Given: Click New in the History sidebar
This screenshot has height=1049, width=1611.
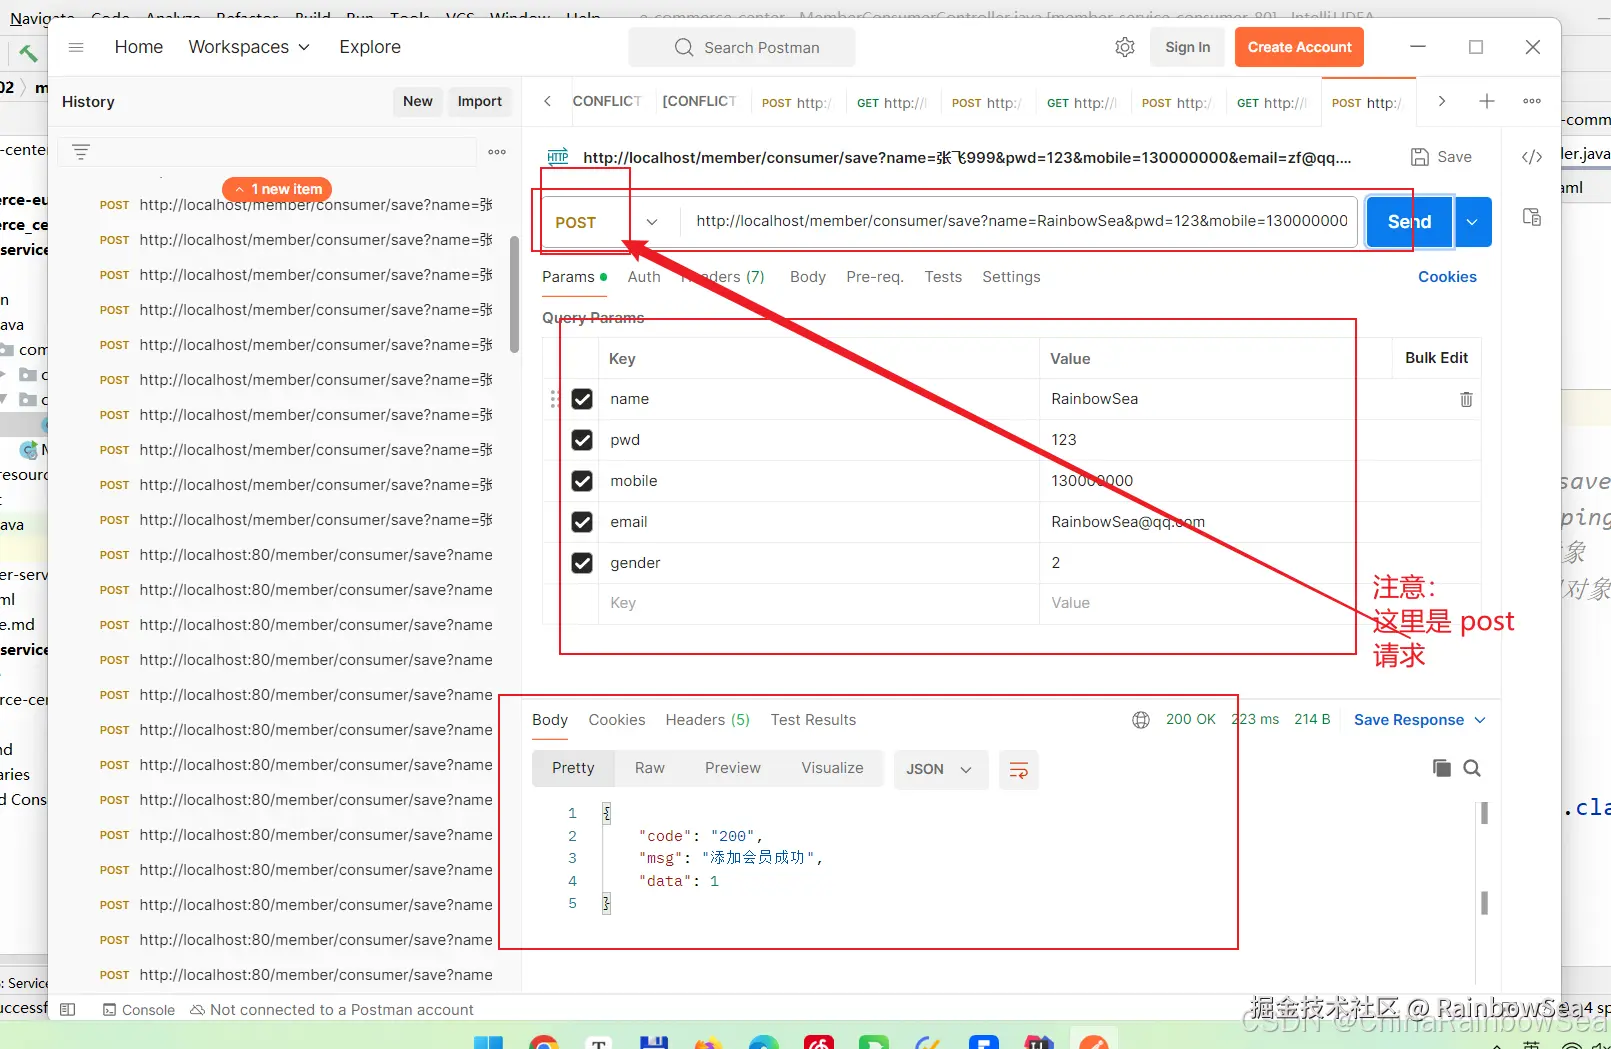Looking at the screenshot, I should 418,101.
